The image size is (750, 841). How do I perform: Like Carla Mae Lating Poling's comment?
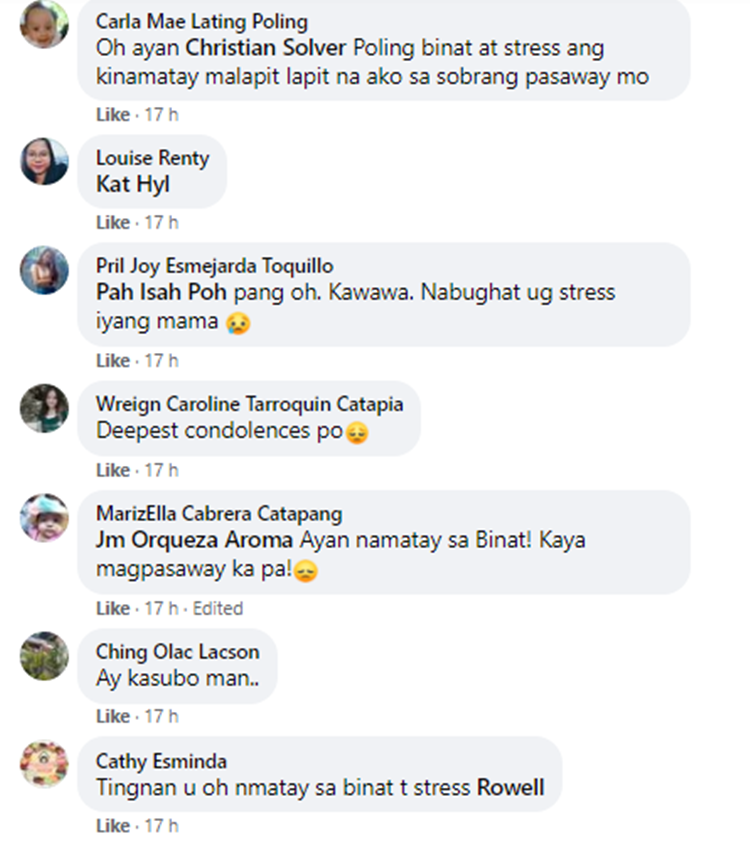coord(113,114)
